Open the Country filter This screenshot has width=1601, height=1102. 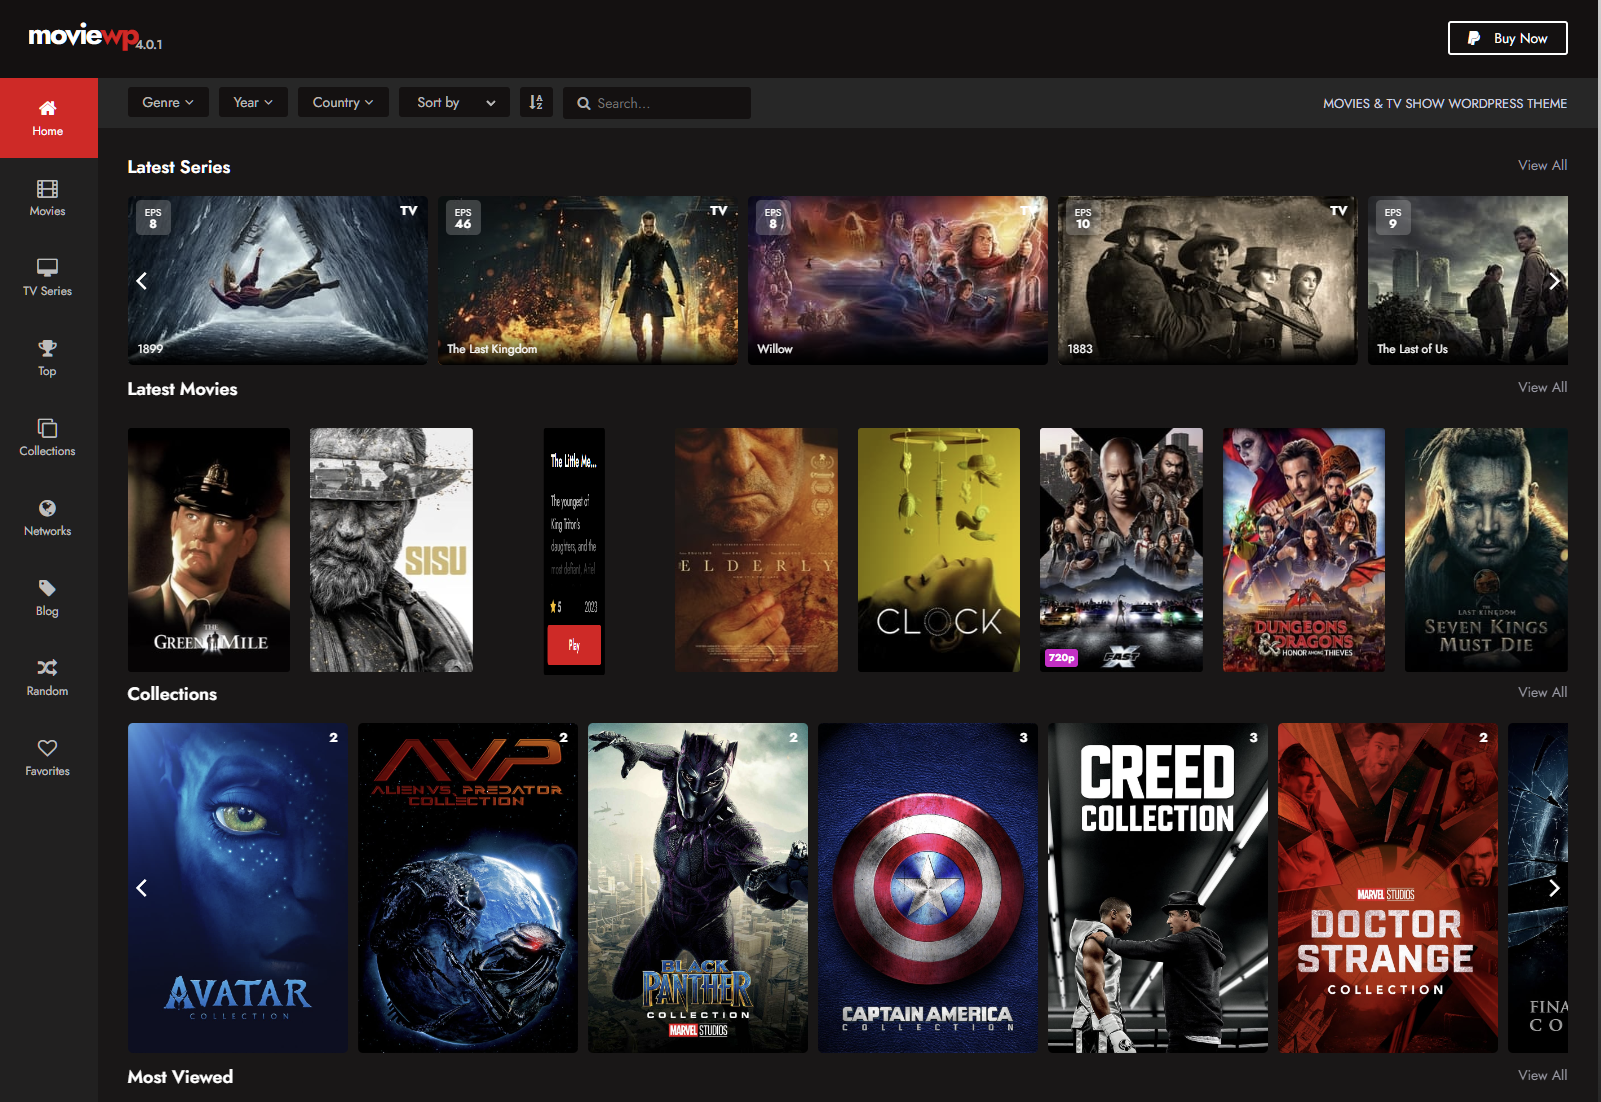point(342,102)
